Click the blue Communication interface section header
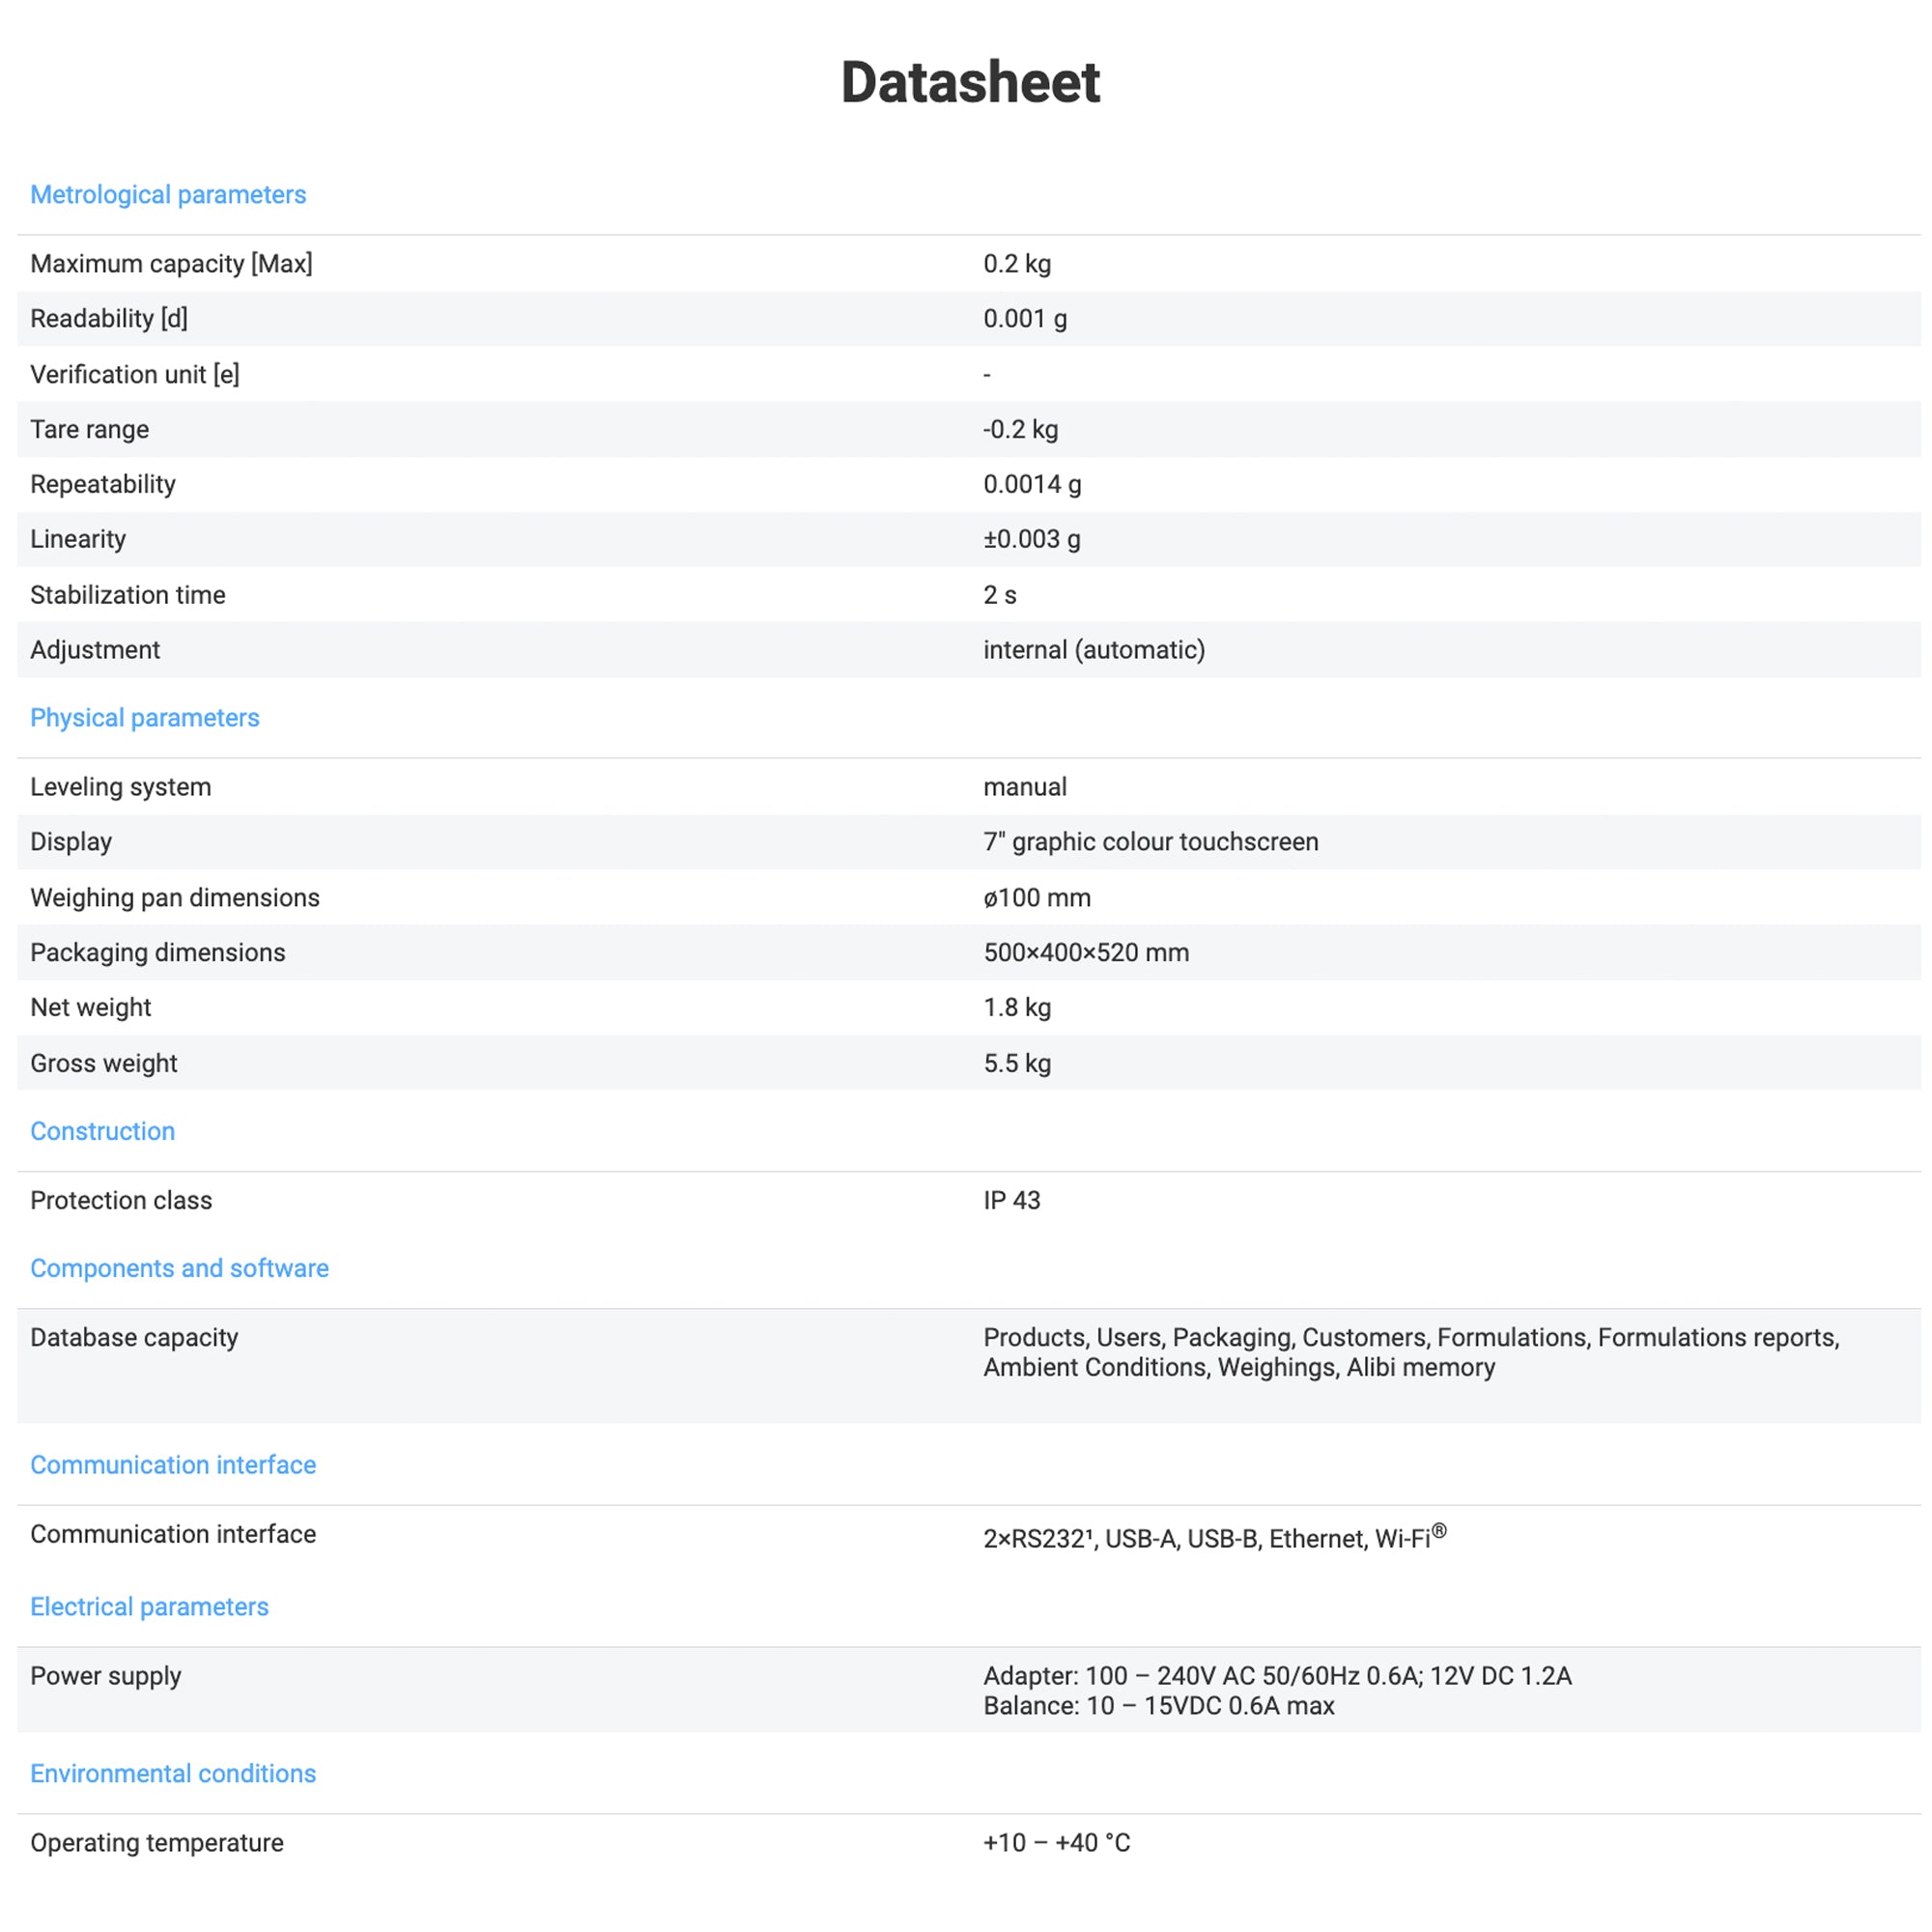Screen dimensions: 1932x1932 click(x=172, y=1464)
